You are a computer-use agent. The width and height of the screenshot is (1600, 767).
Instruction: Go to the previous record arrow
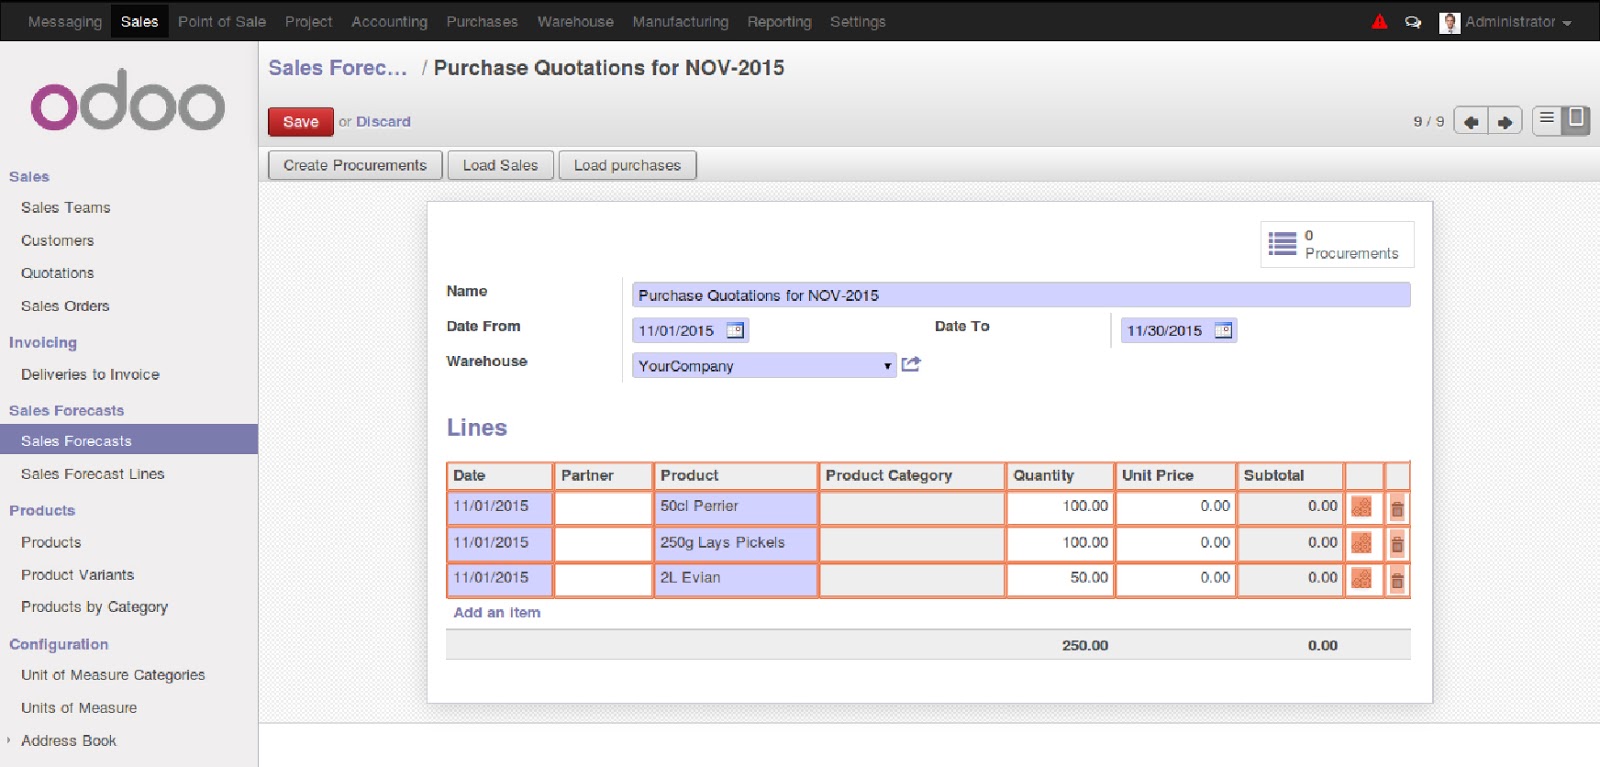1470,122
